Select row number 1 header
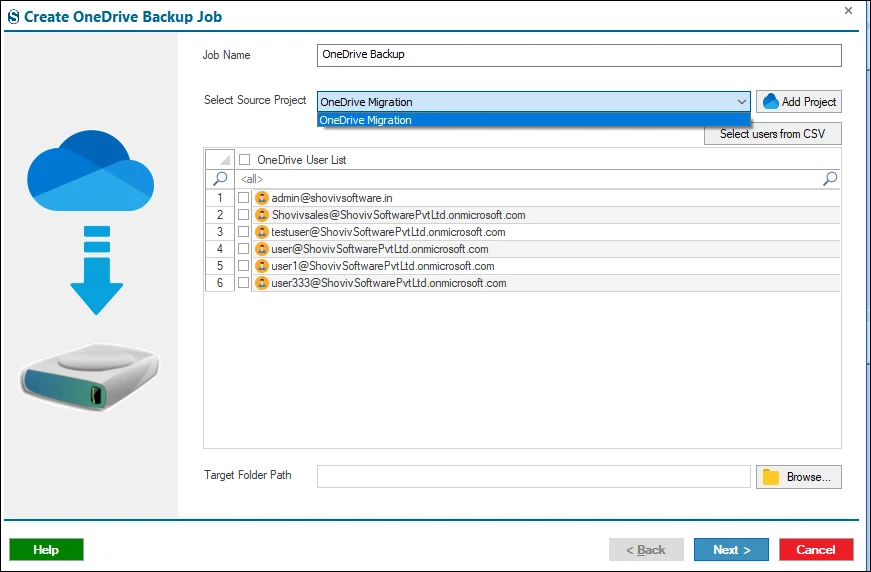 coord(220,198)
